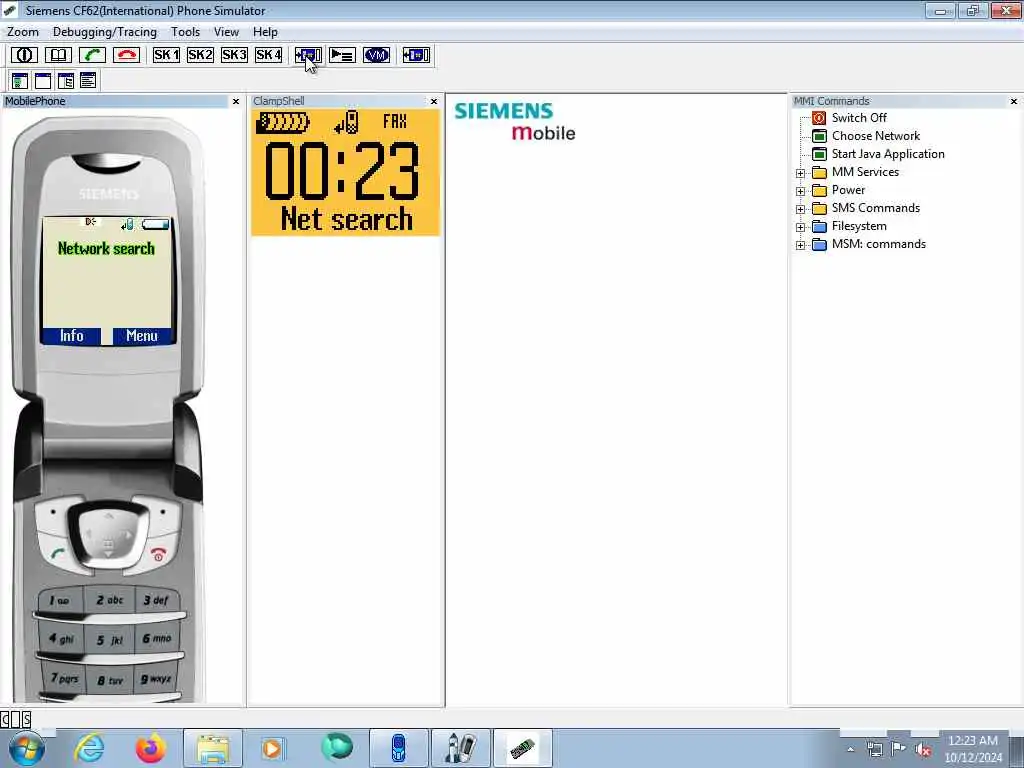Select Choose Network command
1024x768 pixels.
tap(876, 136)
